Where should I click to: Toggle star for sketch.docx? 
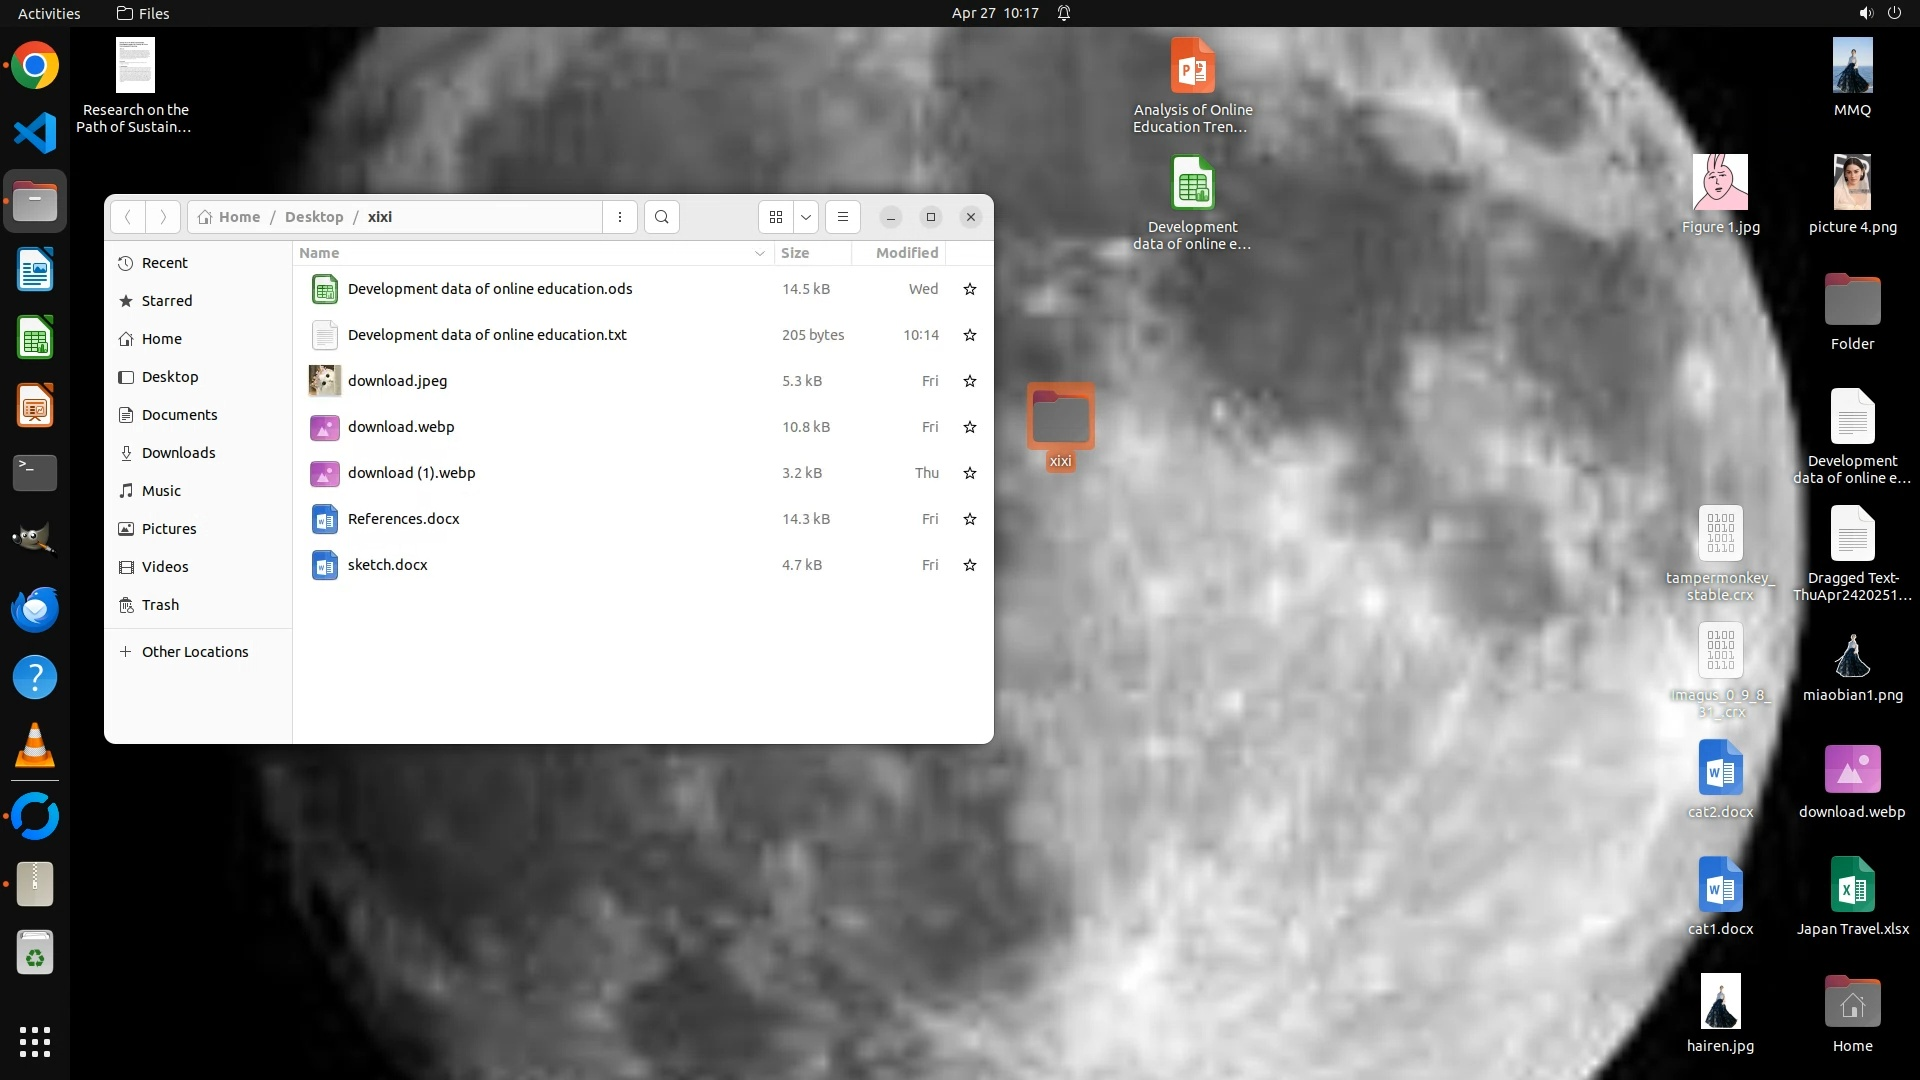point(969,565)
